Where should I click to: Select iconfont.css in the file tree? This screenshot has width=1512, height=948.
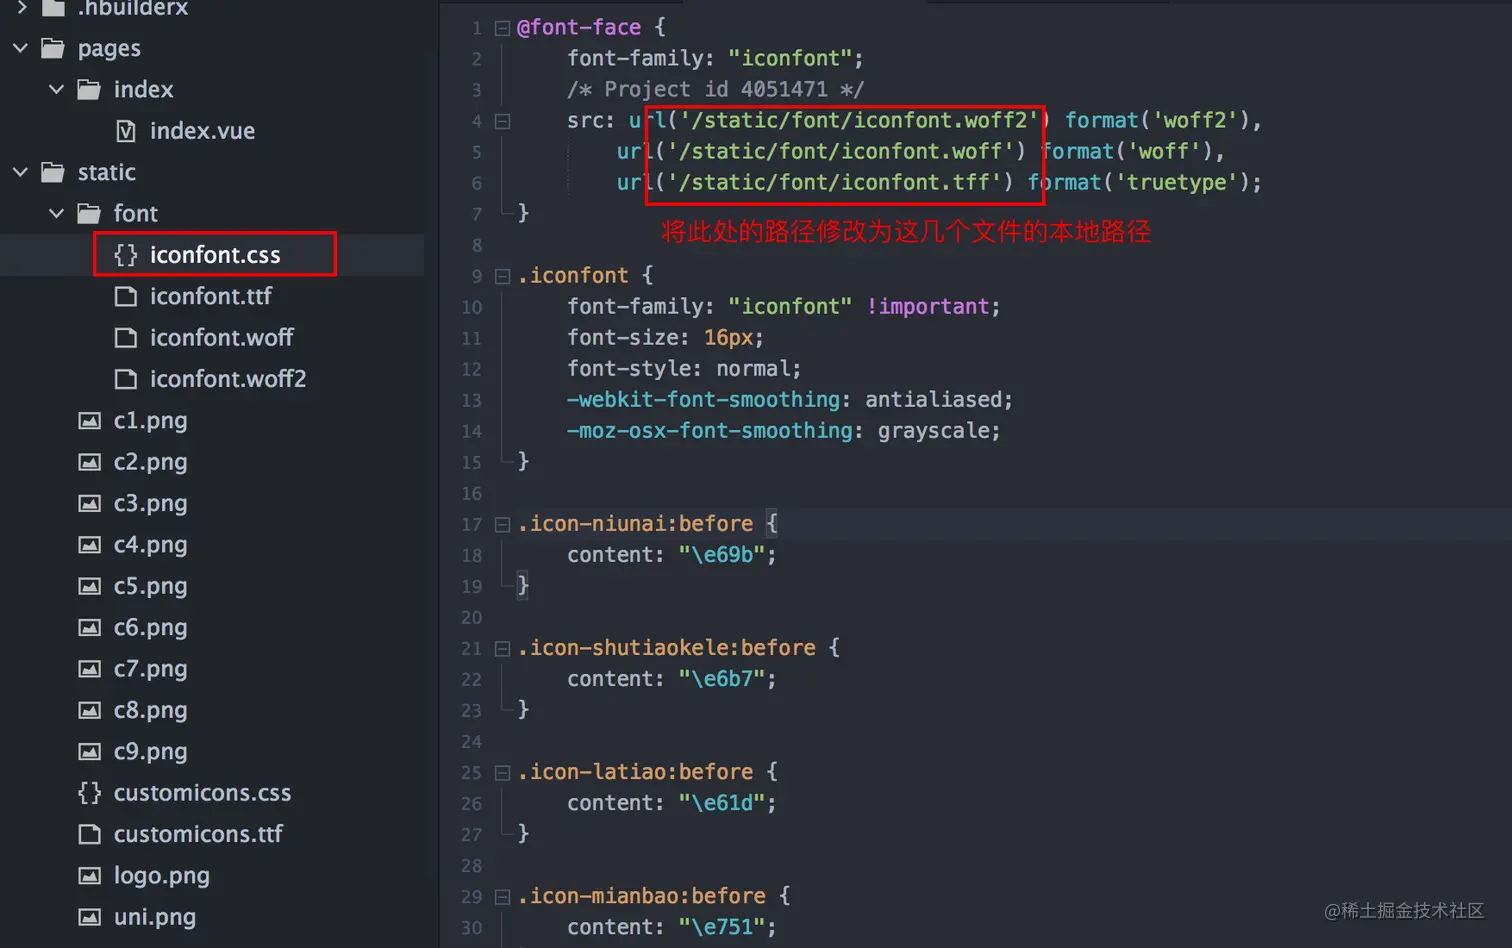(215, 255)
